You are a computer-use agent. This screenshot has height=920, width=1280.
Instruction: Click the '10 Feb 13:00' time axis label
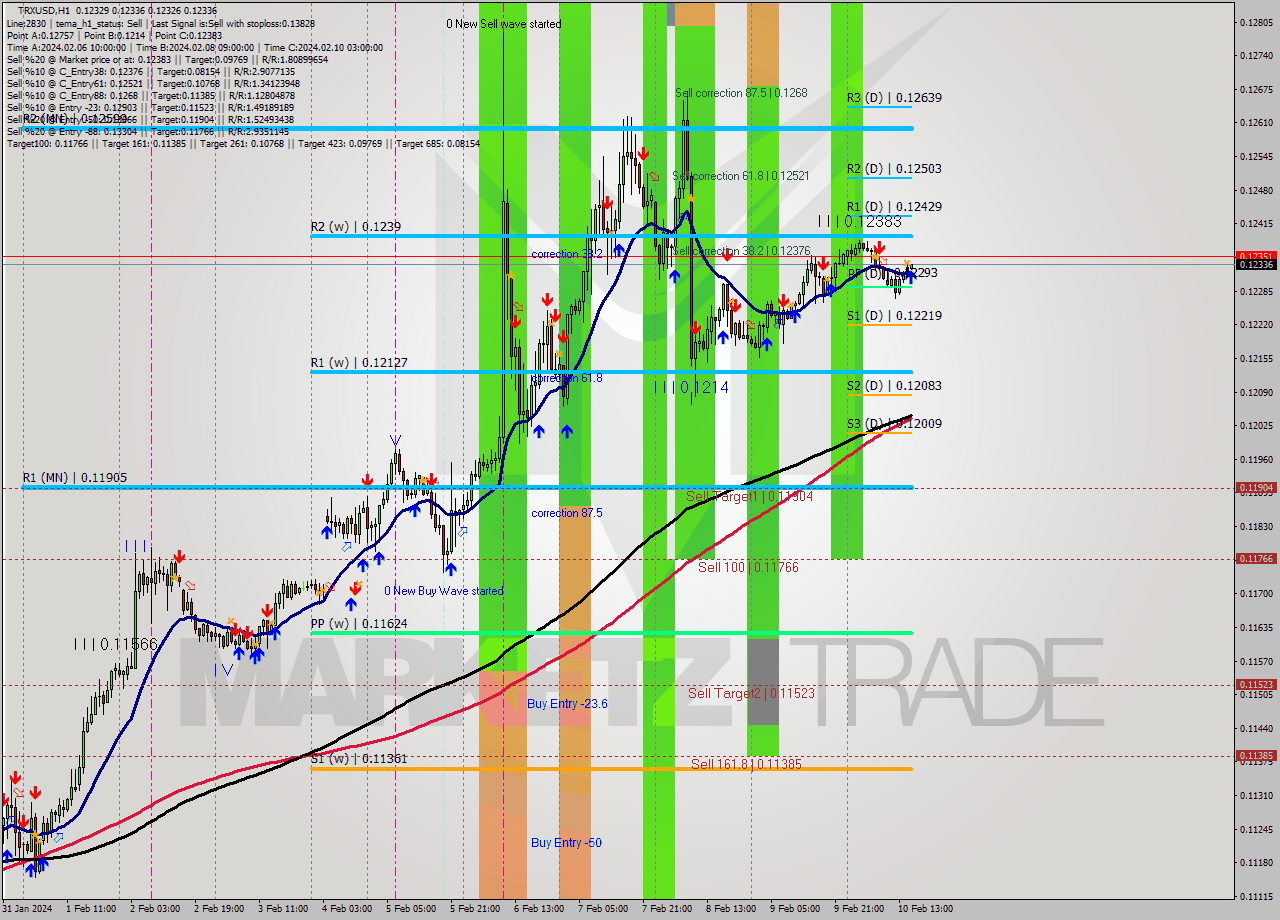925,909
